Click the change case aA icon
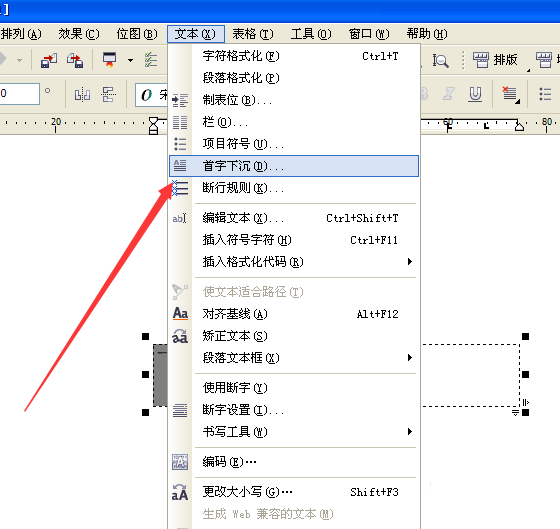This screenshot has height=529, width=560. tap(180, 492)
